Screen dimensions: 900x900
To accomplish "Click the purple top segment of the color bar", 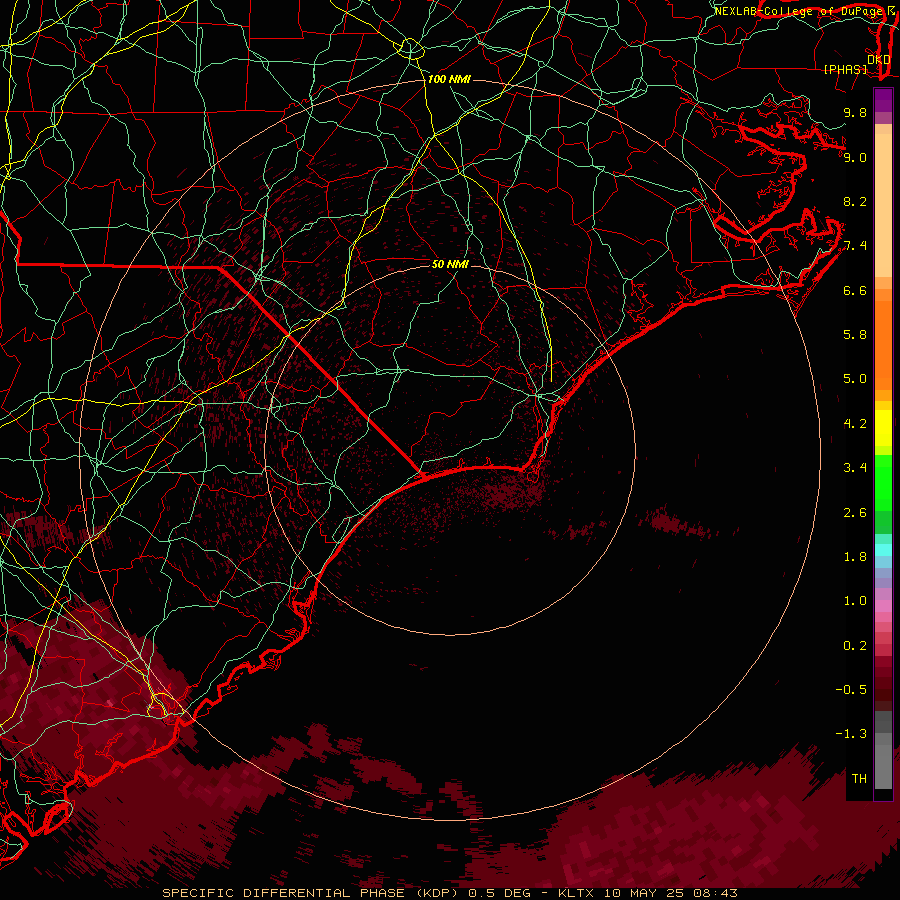I will (x=883, y=100).
